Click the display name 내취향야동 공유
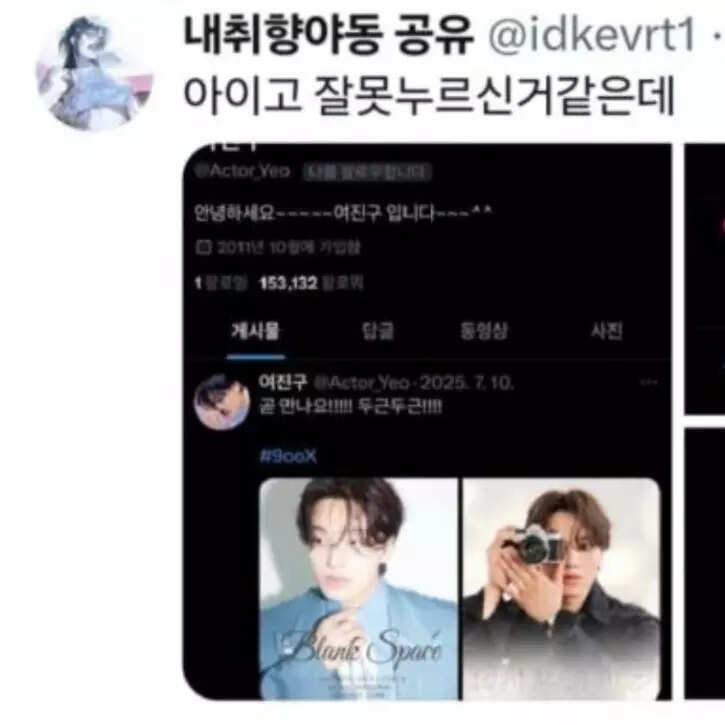 (x=329, y=34)
